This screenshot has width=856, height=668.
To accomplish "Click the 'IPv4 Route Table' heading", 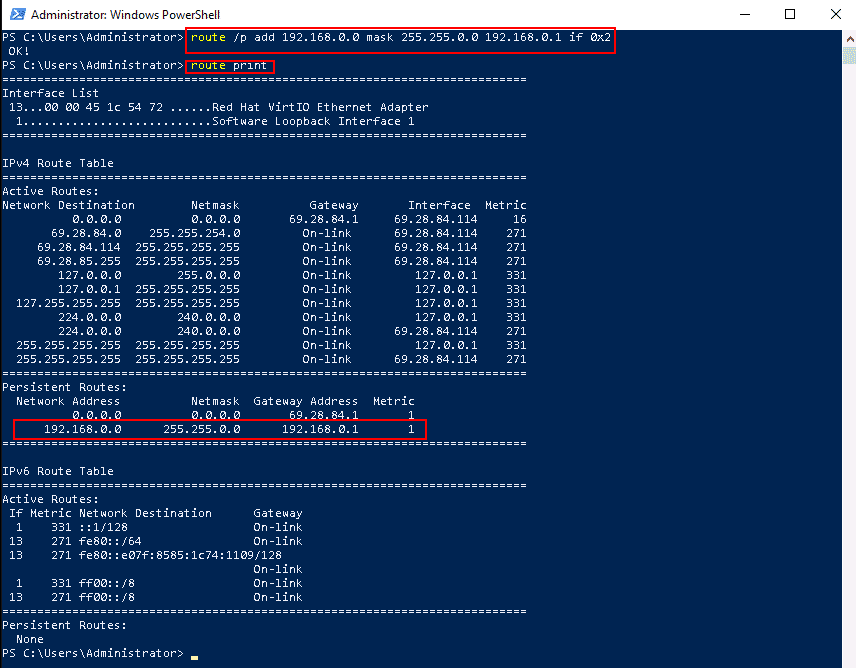I will 58,163.
